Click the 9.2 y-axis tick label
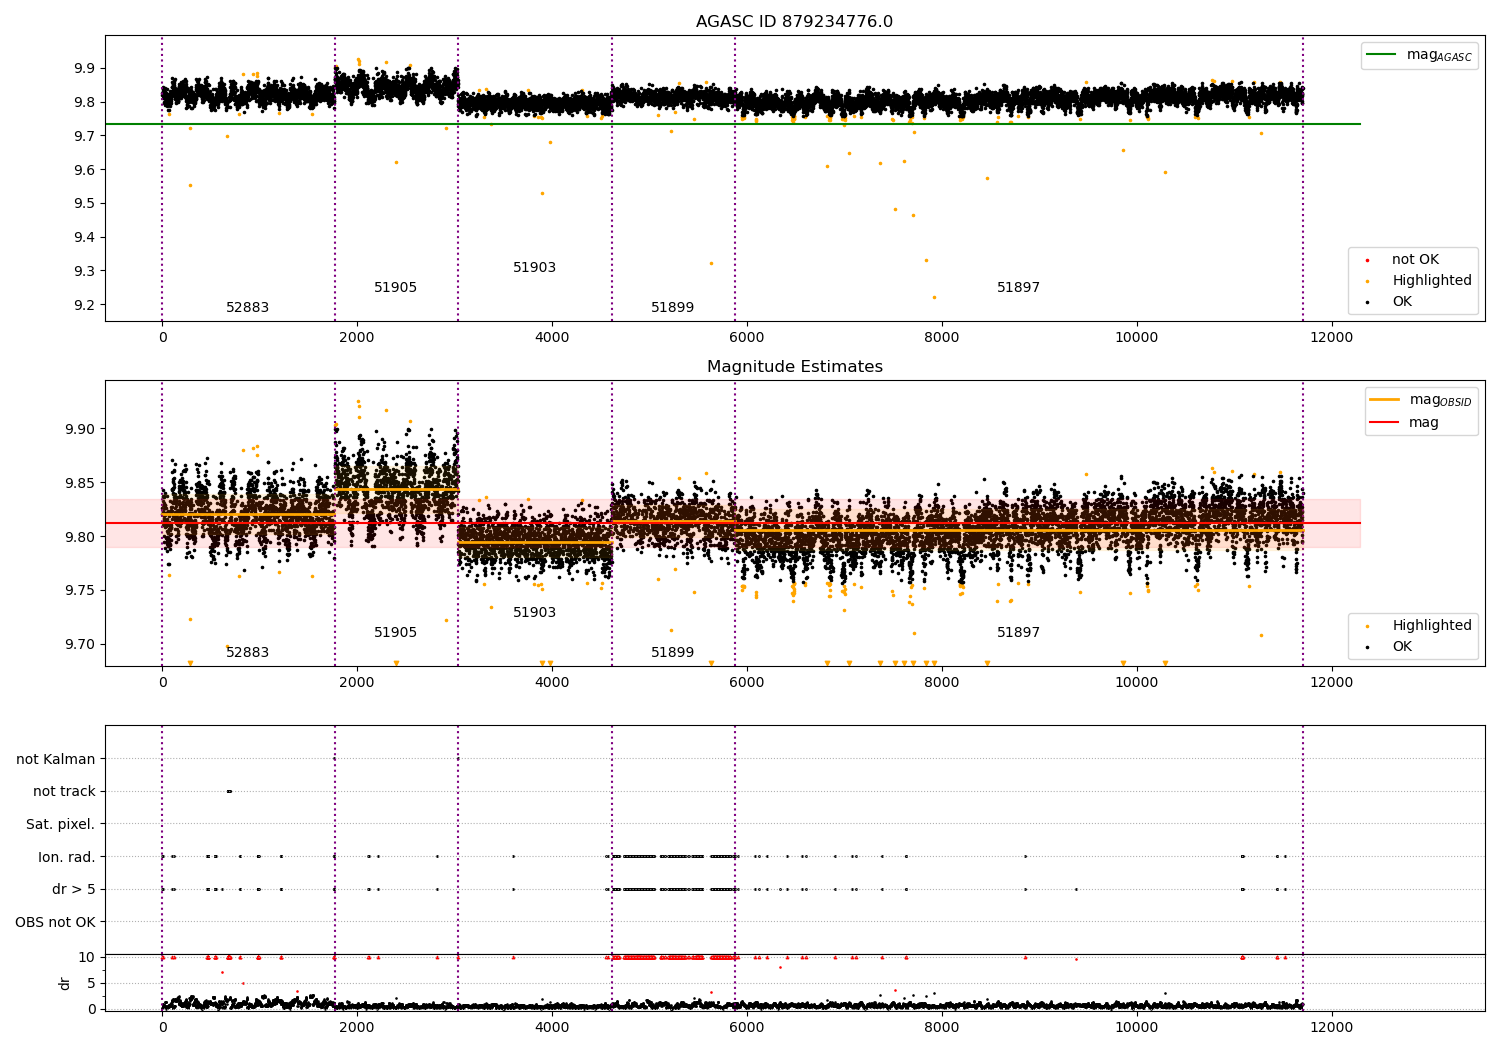Viewport: 1500px width, 1050px height. (84, 305)
